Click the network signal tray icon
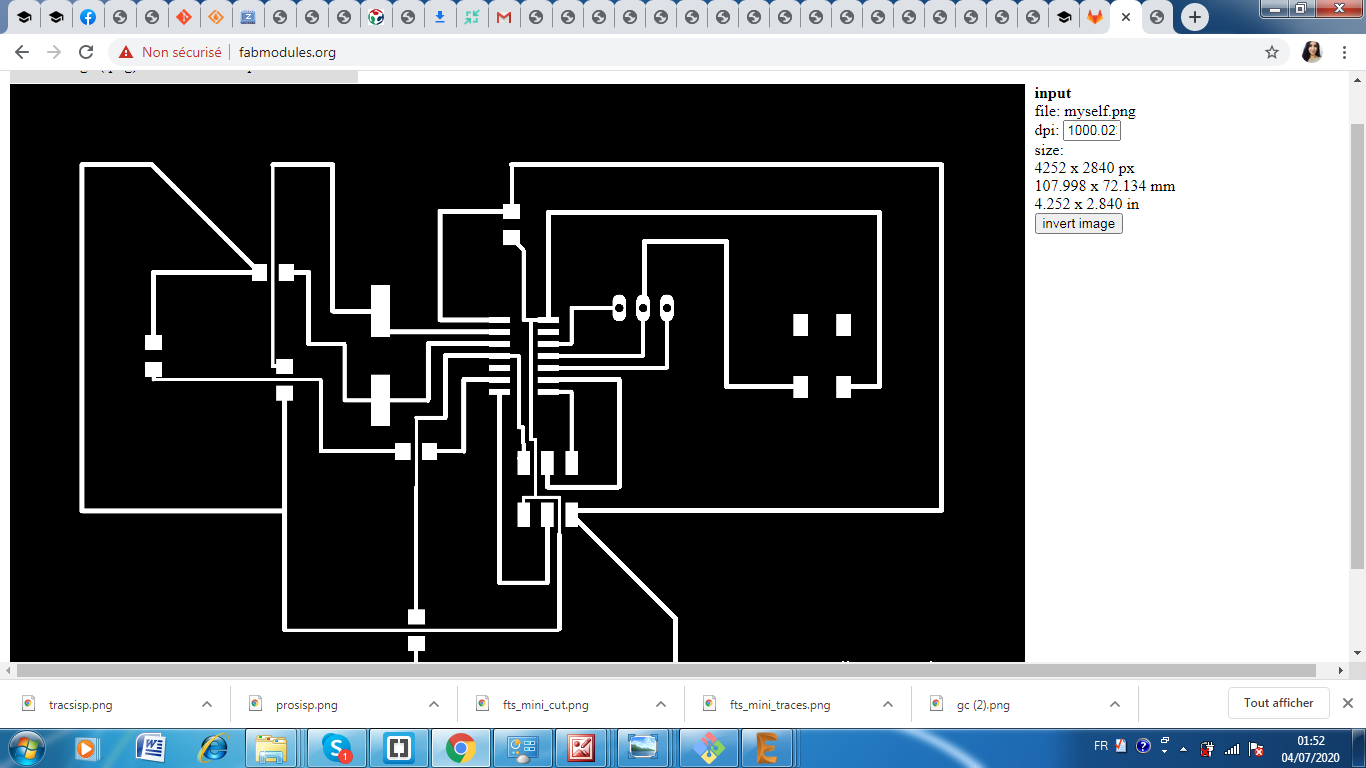Screen dimensions: 1366x768 pyautogui.click(x=1232, y=748)
